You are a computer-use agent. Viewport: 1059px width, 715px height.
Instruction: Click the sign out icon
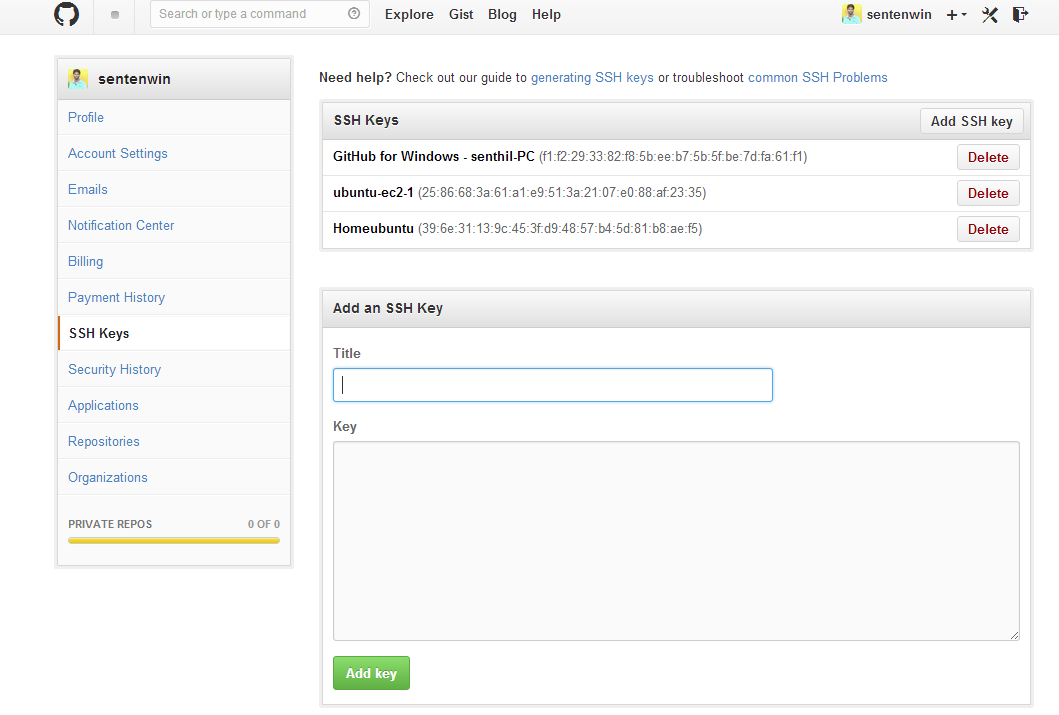(x=1020, y=15)
